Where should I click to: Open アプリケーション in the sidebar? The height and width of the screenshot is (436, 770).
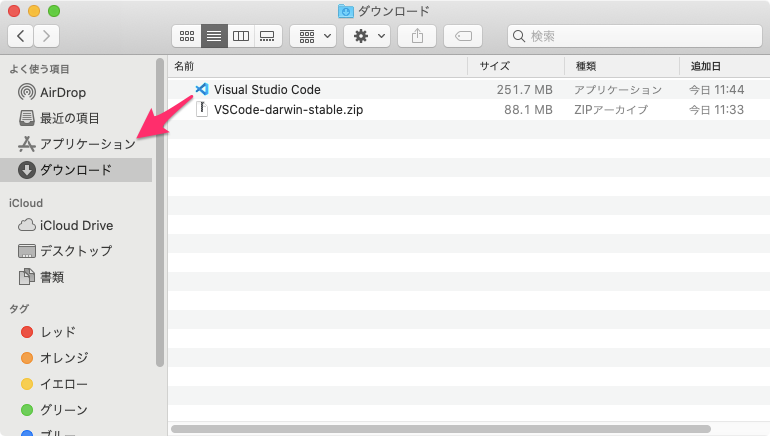click(x=76, y=144)
